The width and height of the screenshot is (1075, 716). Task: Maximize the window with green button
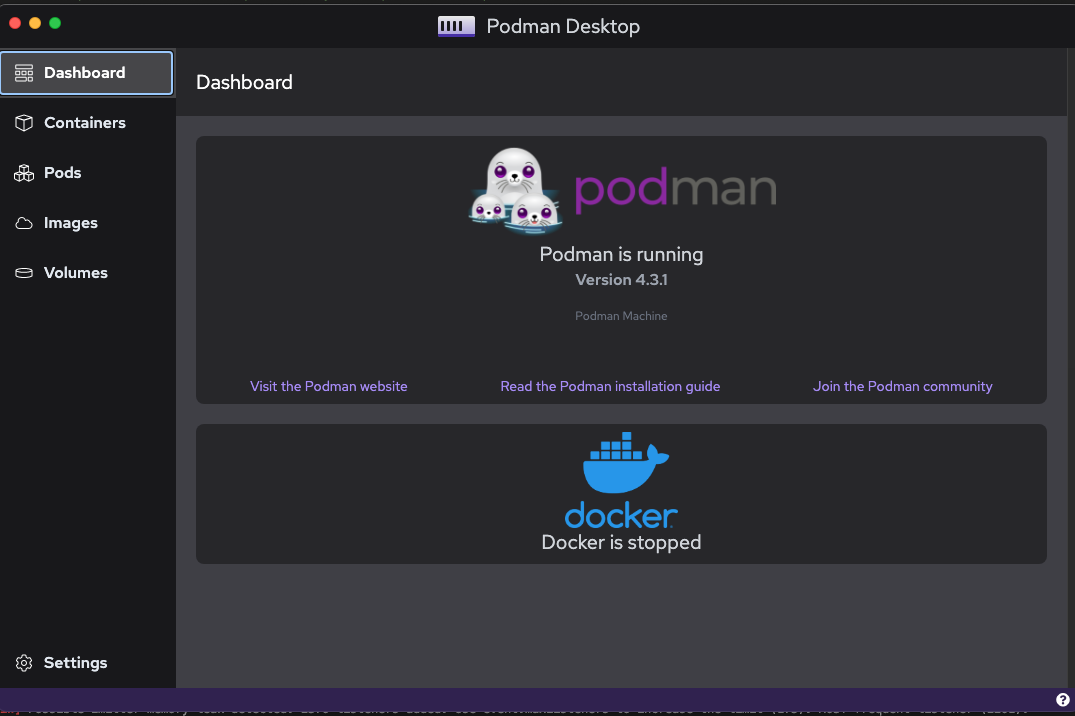[55, 23]
